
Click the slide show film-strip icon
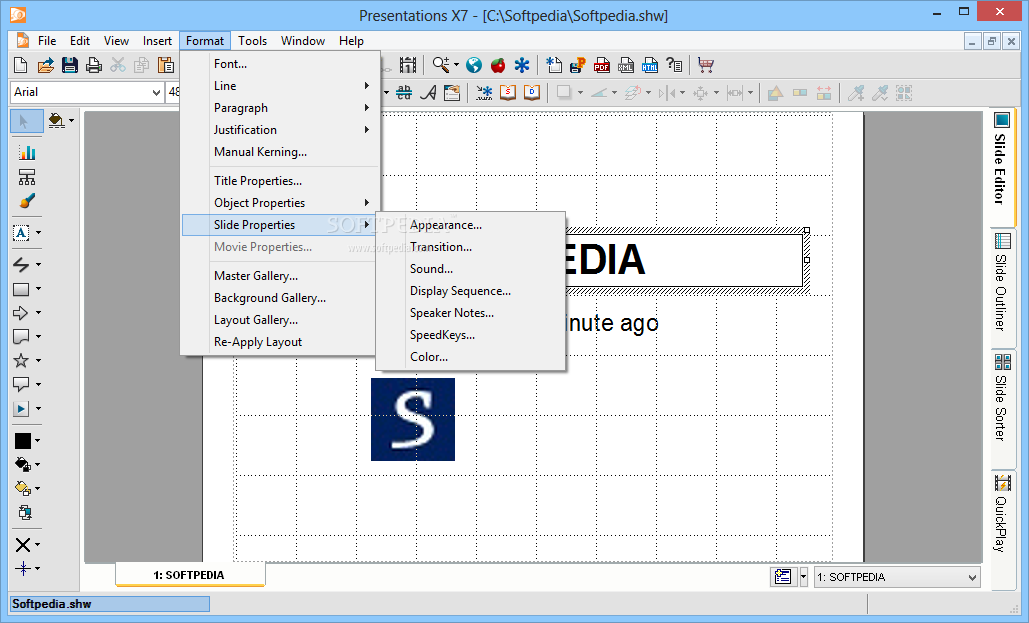(x=408, y=65)
